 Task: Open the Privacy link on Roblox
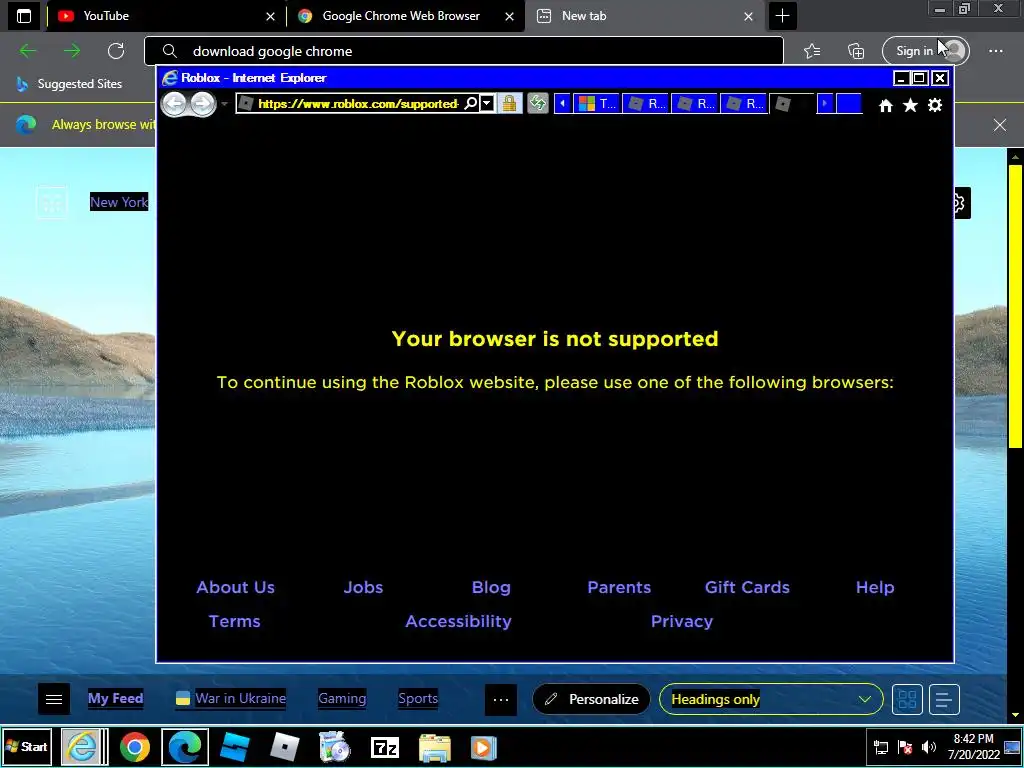click(x=682, y=621)
